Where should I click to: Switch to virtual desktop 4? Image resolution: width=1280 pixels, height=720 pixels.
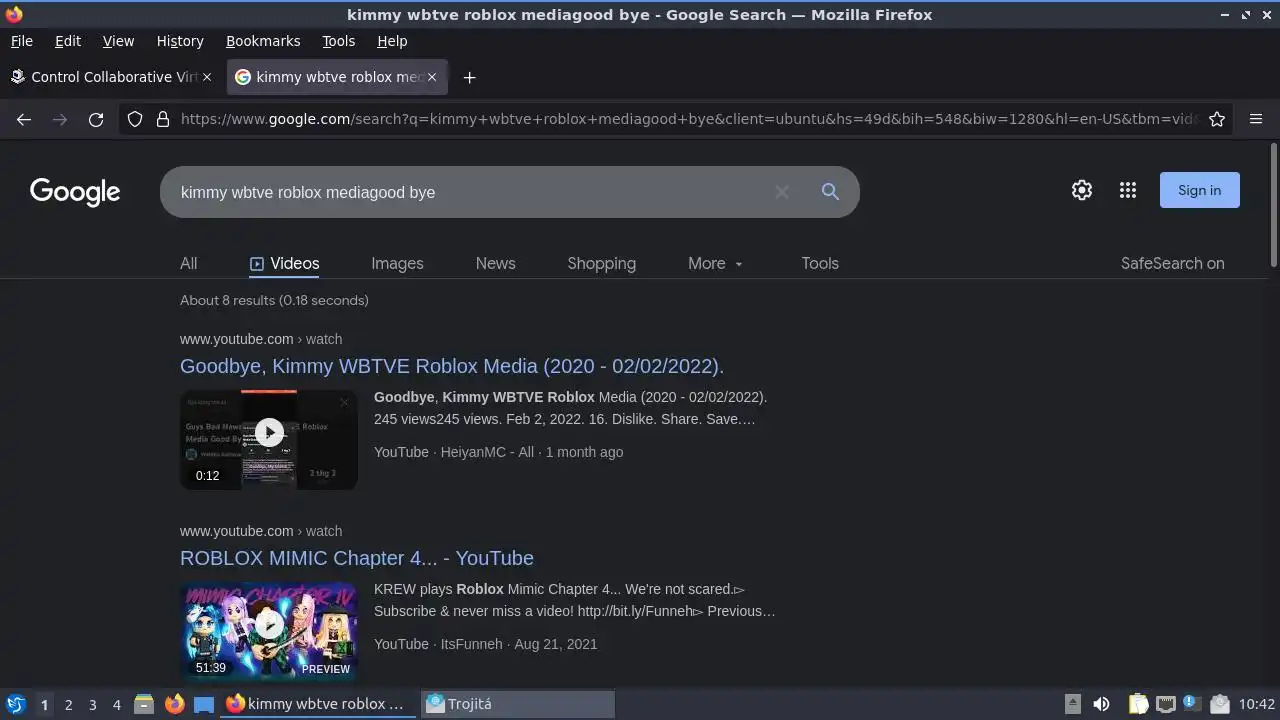pyautogui.click(x=116, y=704)
